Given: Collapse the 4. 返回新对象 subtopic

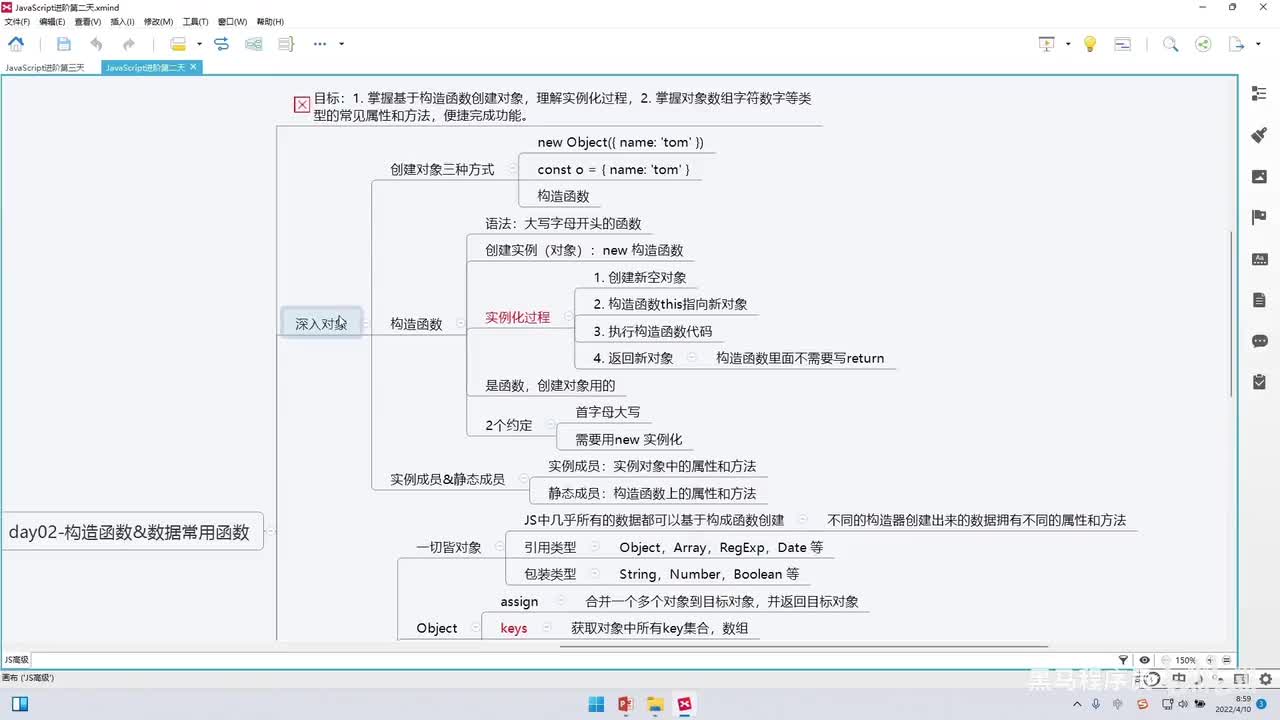Looking at the screenshot, I should point(691,357).
